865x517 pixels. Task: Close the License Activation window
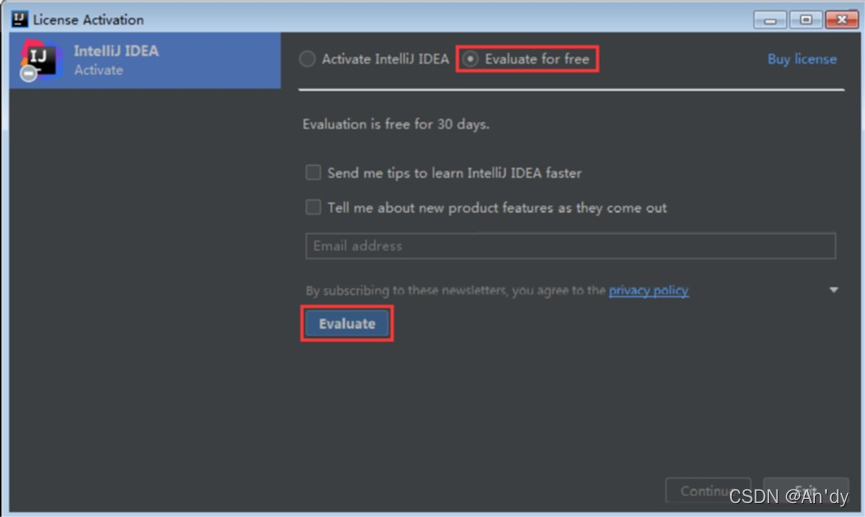point(841,20)
